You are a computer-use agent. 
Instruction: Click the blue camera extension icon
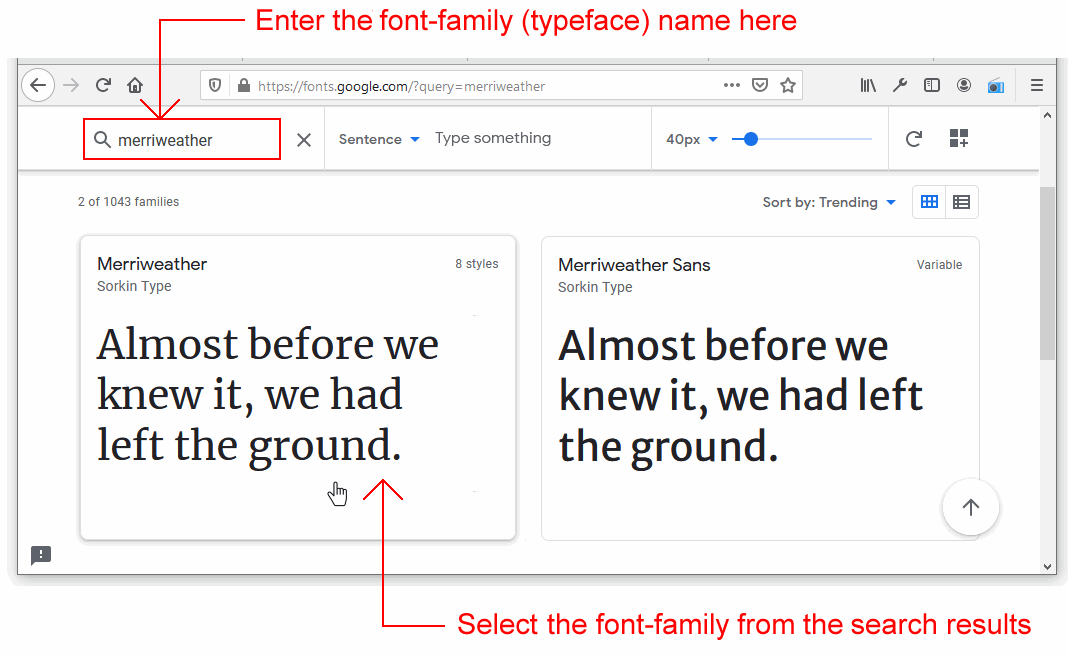click(996, 86)
